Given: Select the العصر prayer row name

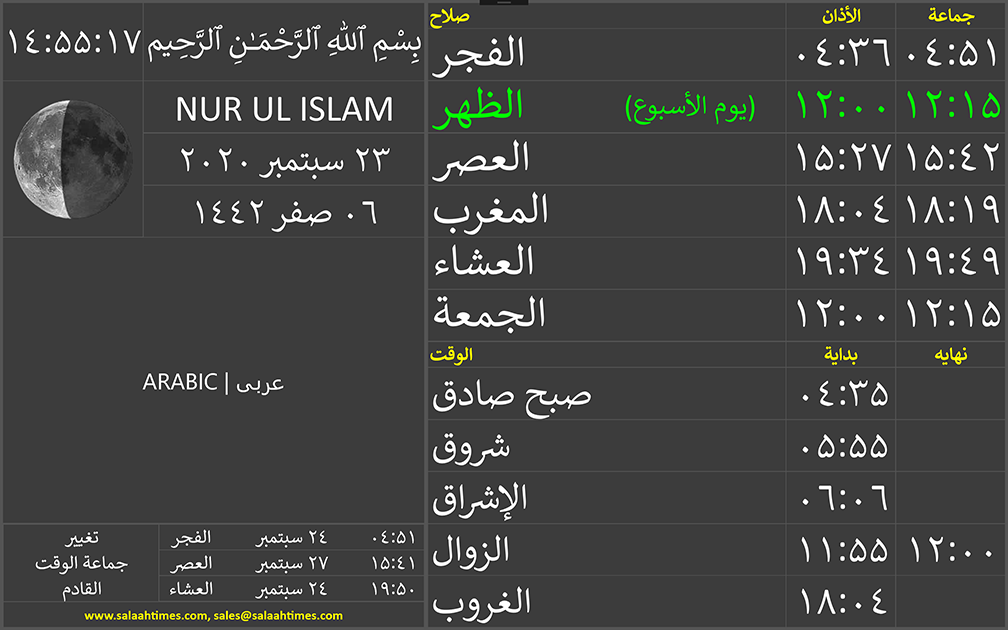Looking at the screenshot, I should click(x=481, y=160).
